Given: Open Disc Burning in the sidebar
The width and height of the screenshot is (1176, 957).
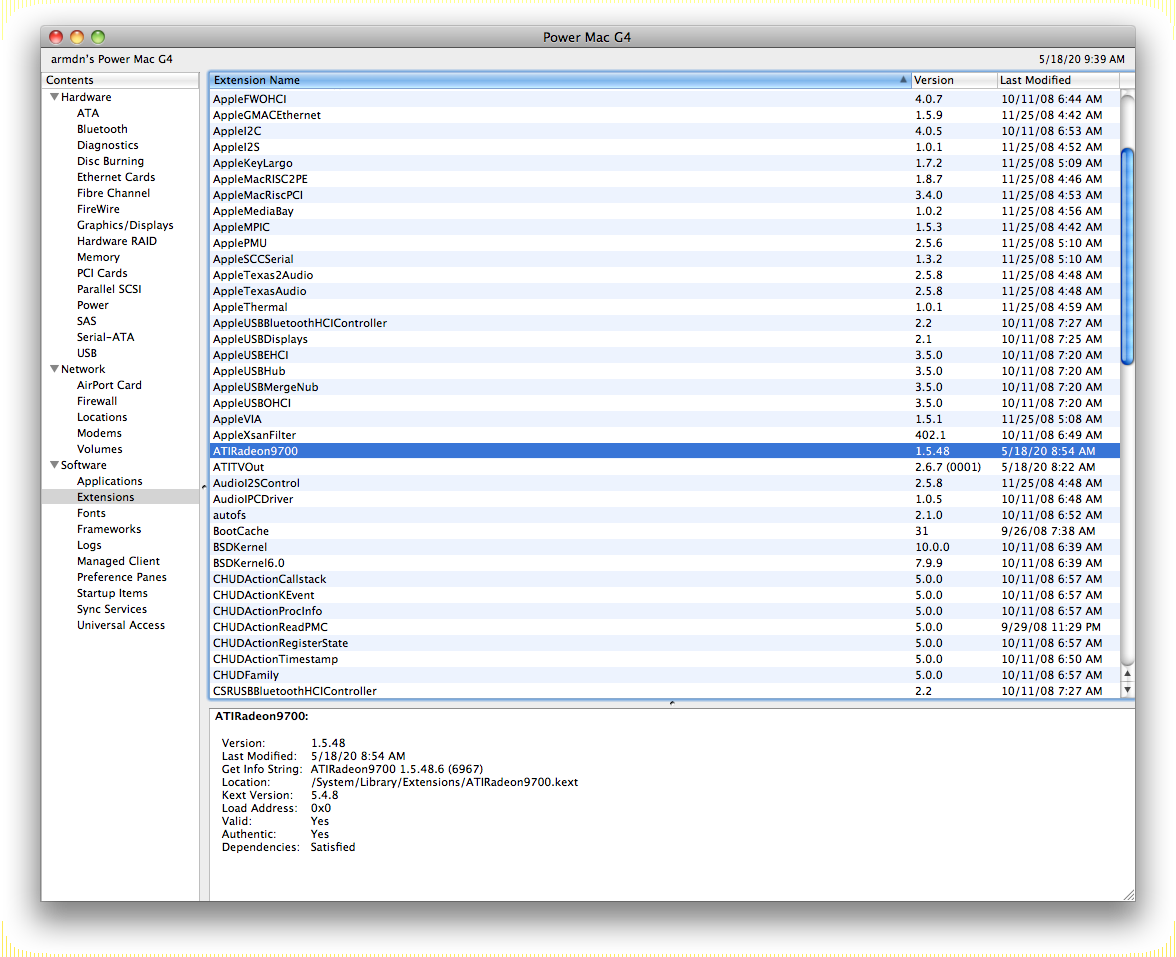Looking at the screenshot, I should 110,161.
